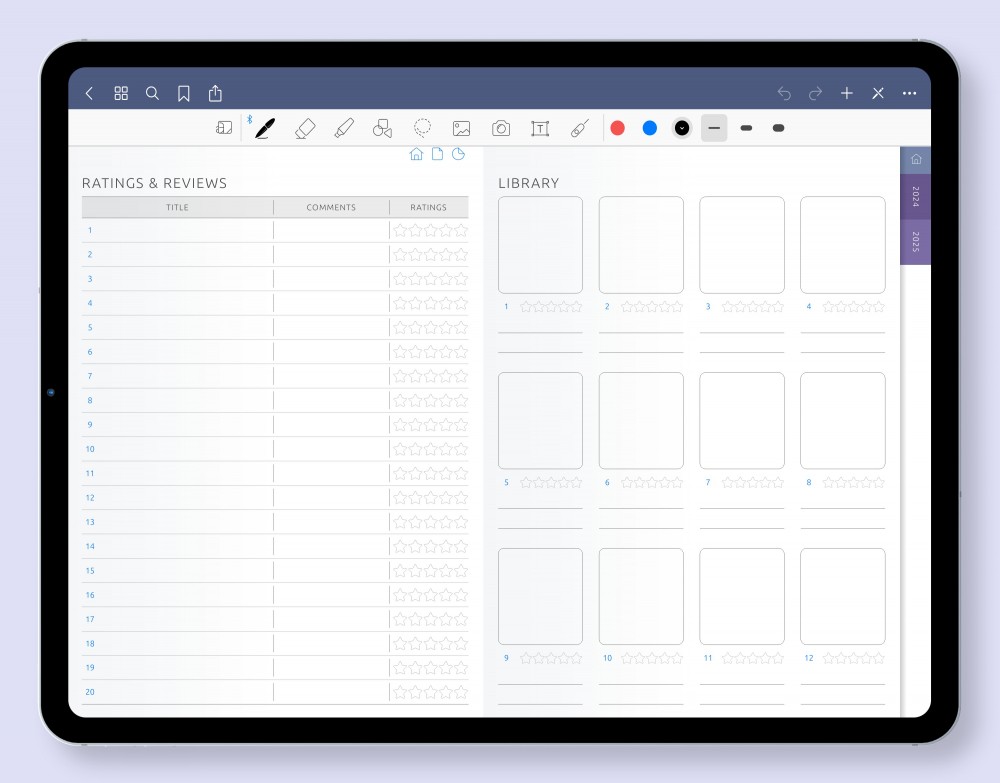The height and width of the screenshot is (783, 1000).
Task: Choose the red pen color
Action: pyautogui.click(x=617, y=128)
